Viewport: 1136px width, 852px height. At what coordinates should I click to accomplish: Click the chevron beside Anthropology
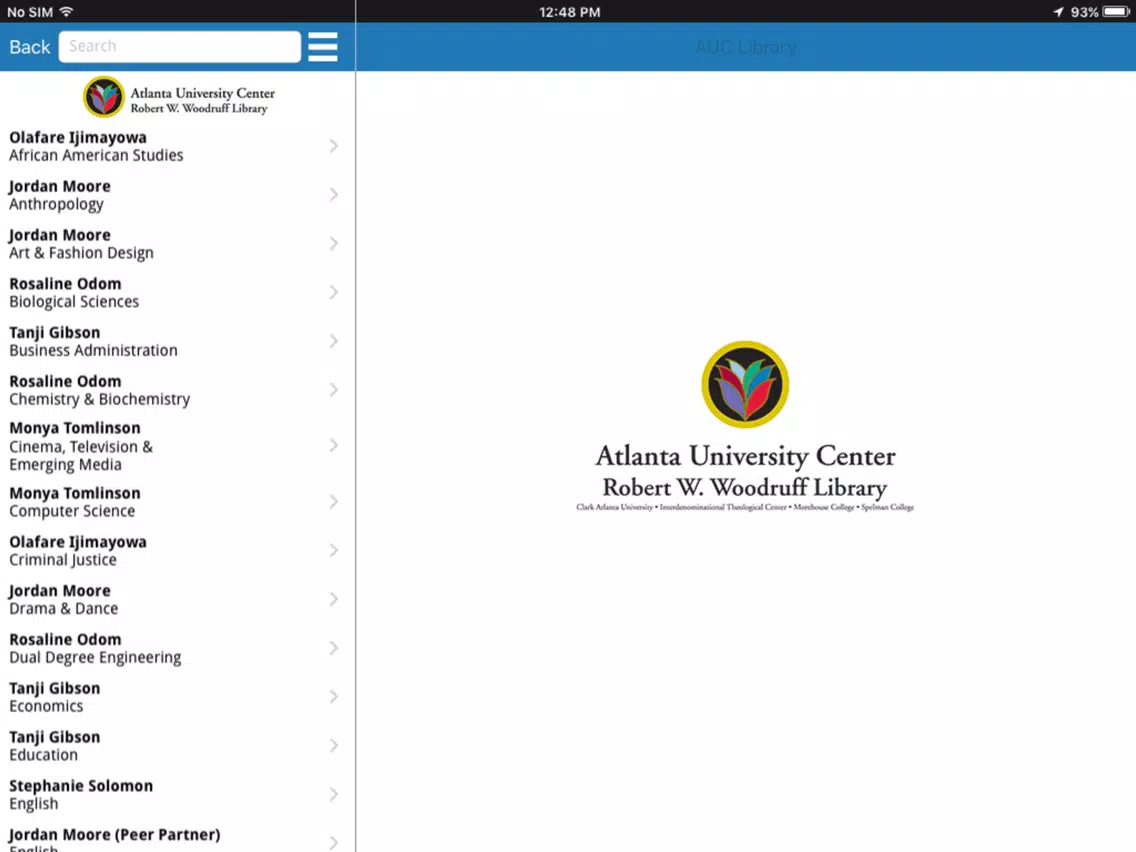333,194
